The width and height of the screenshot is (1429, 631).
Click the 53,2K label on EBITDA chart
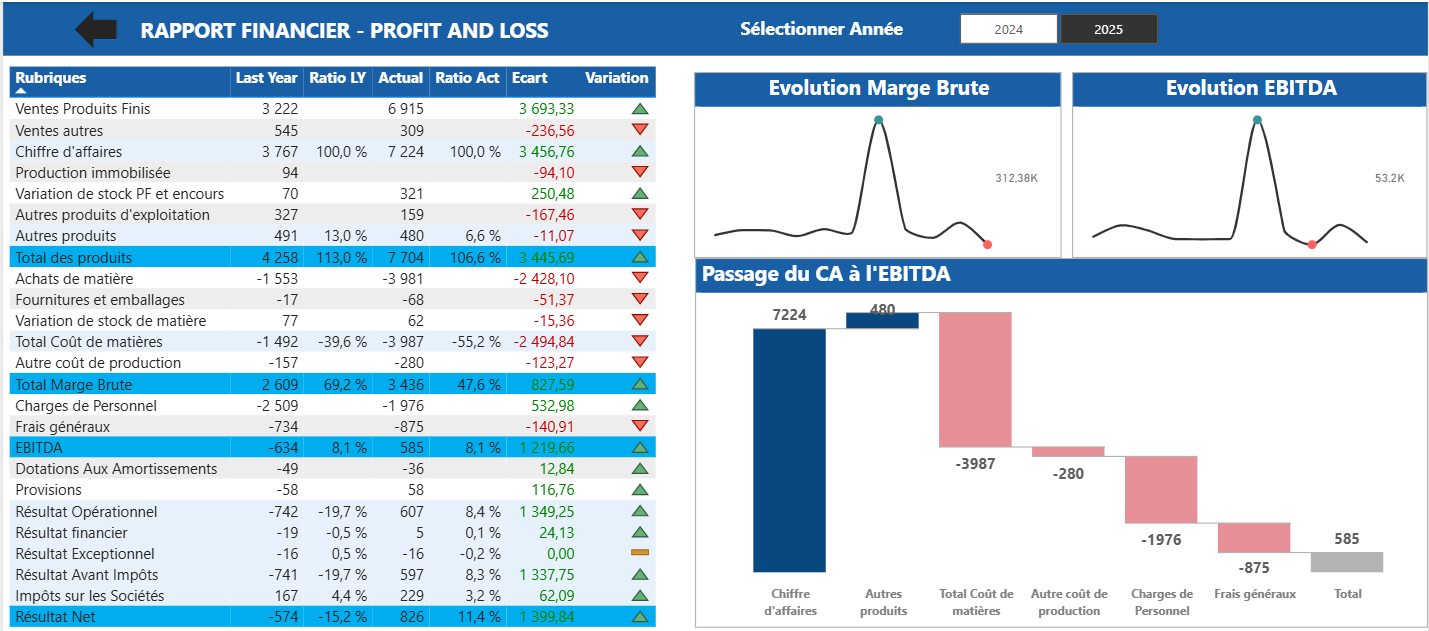tap(1390, 178)
